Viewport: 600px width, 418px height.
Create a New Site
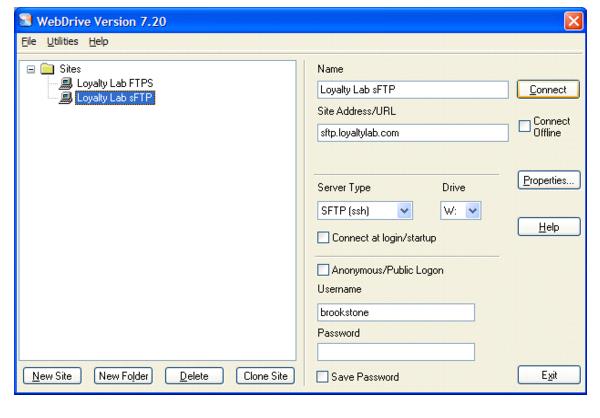[x=52, y=376]
